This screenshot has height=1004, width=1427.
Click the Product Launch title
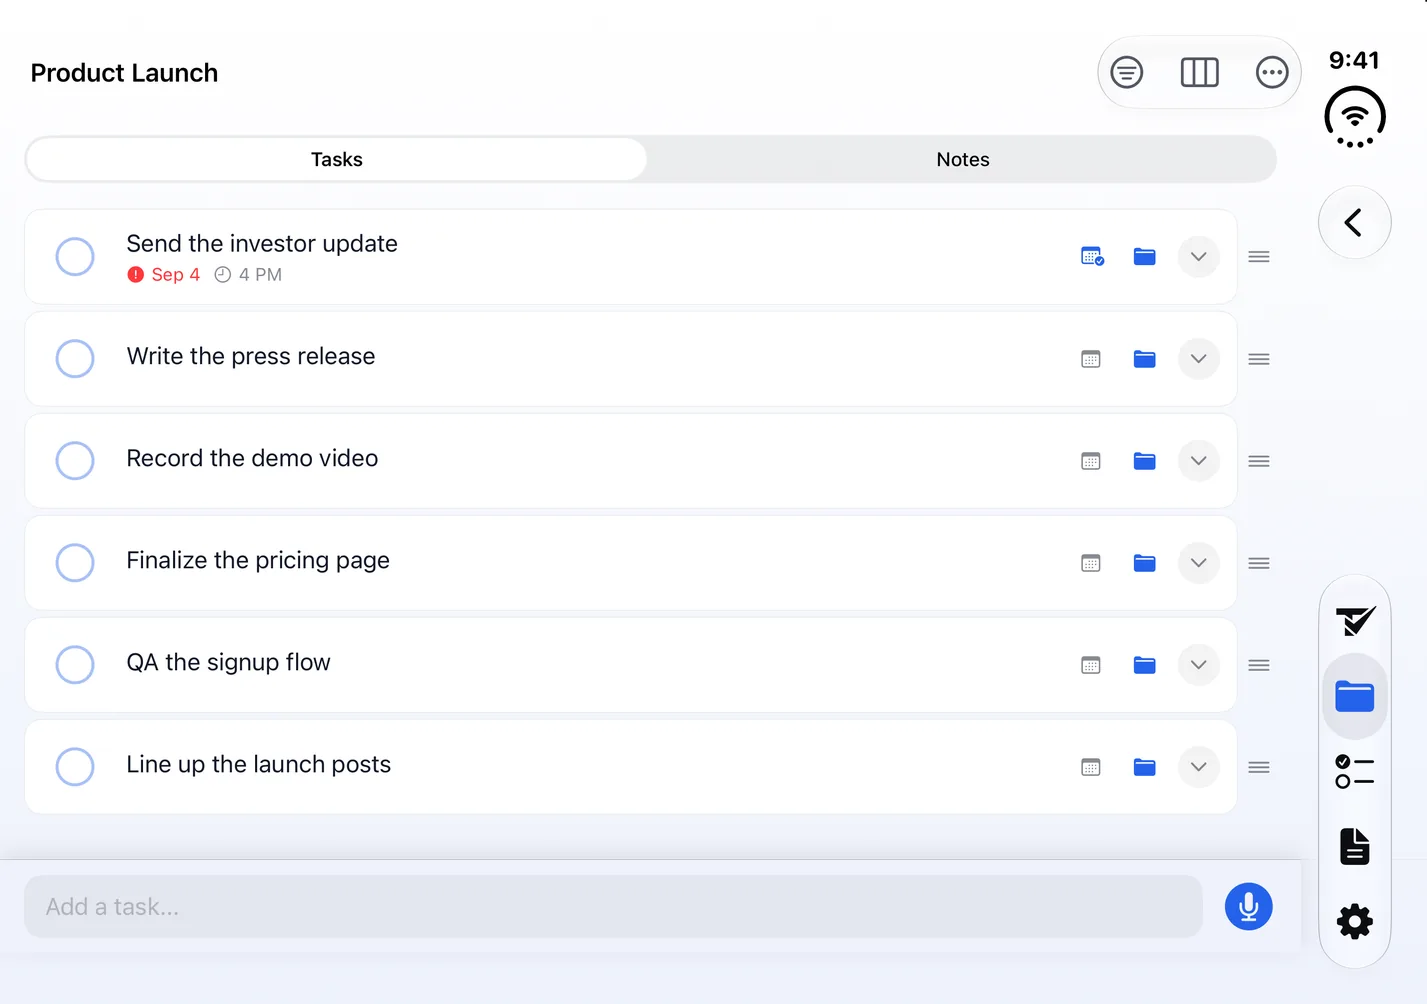(124, 73)
